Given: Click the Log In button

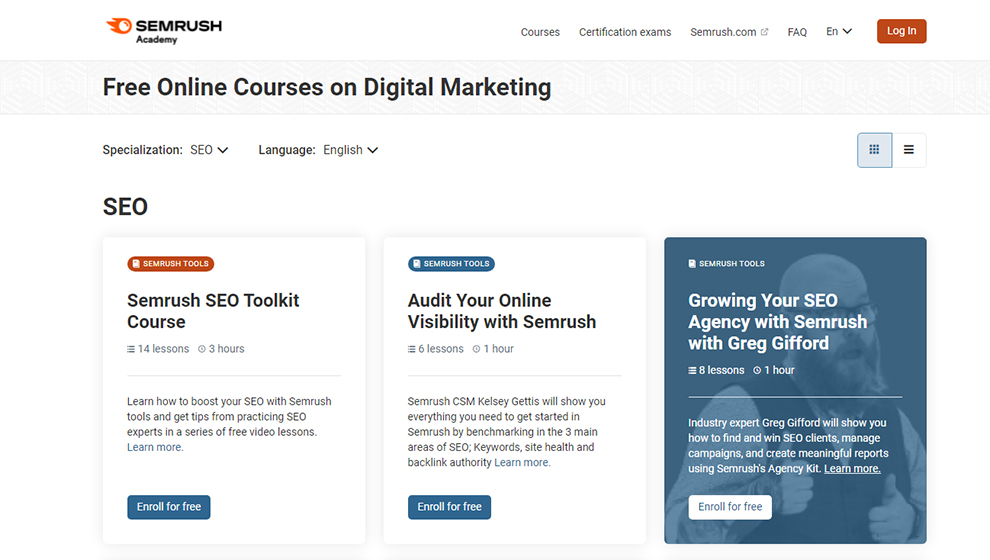Looking at the screenshot, I should point(901,31).
